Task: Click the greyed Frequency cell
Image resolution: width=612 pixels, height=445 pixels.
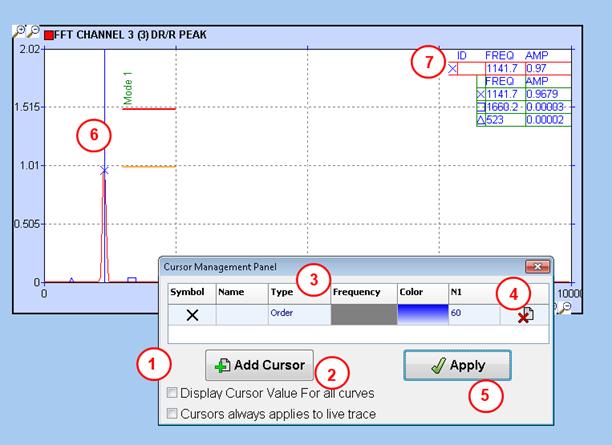Action: coord(364,315)
